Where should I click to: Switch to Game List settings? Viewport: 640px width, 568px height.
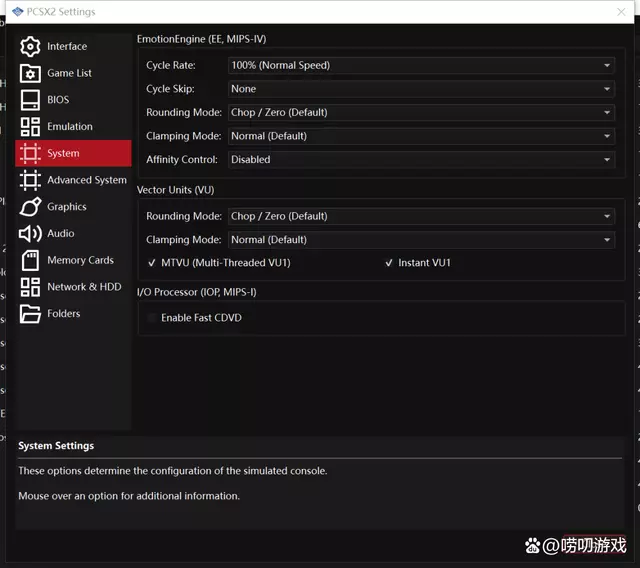[73, 73]
